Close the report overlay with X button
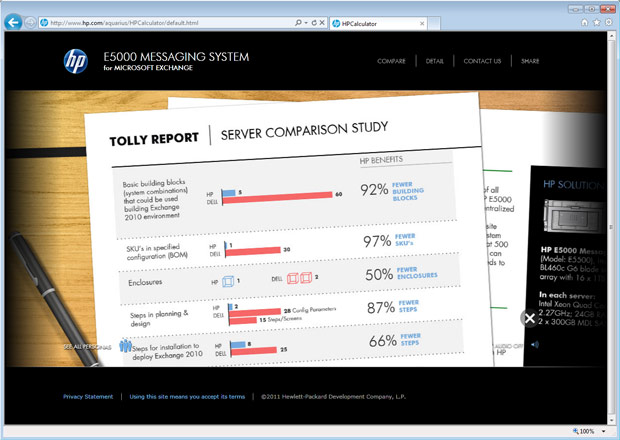Viewport: 620px width, 440px height. pos(530,318)
